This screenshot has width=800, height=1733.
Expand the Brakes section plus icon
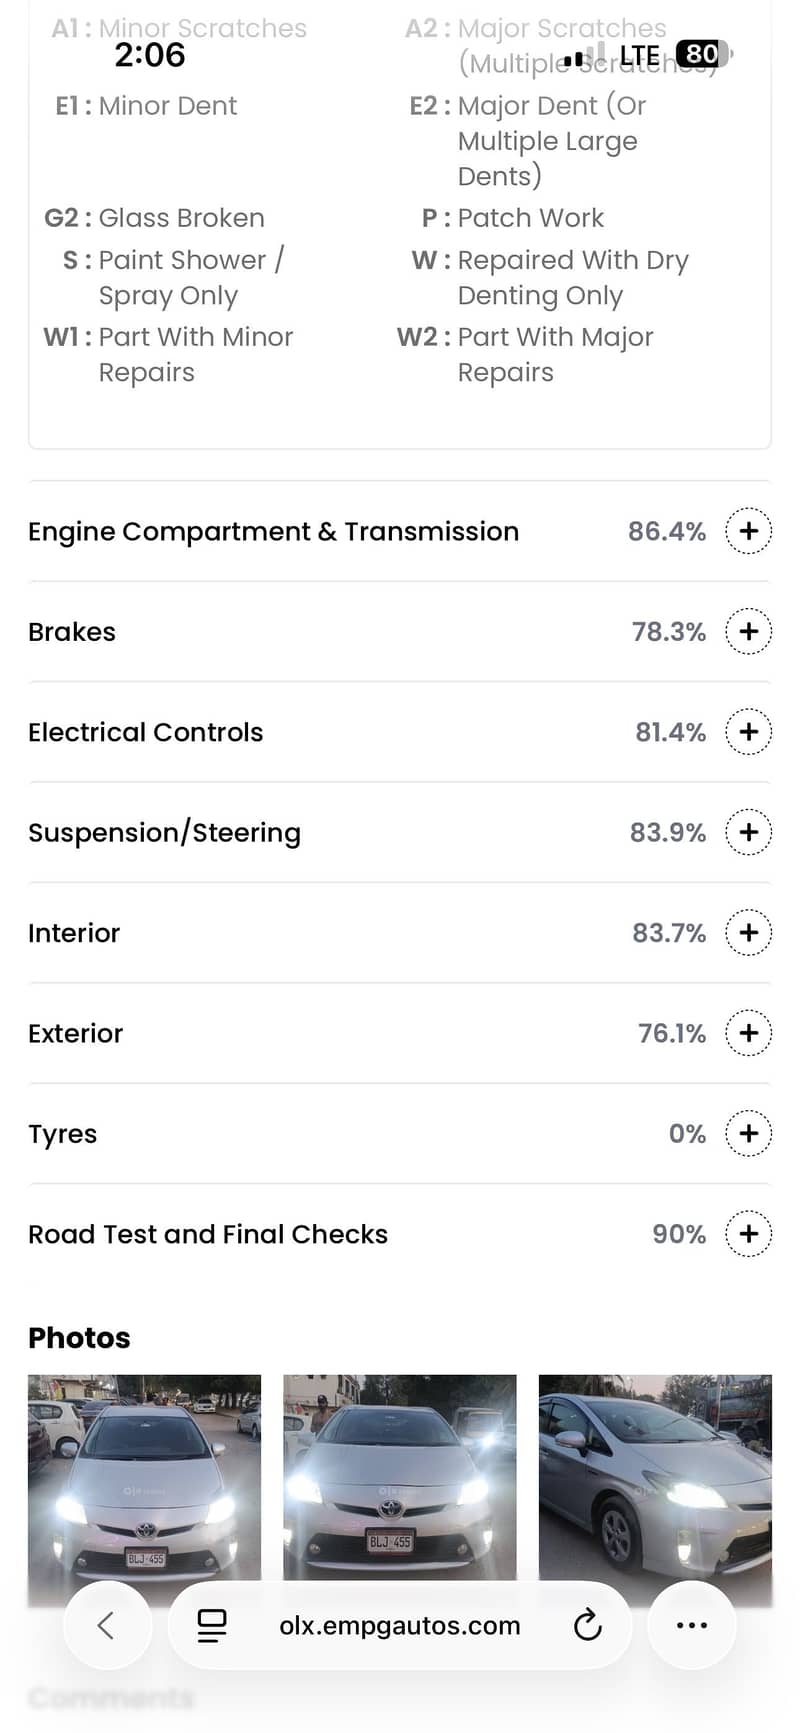pyautogui.click(x=748, y=632)
